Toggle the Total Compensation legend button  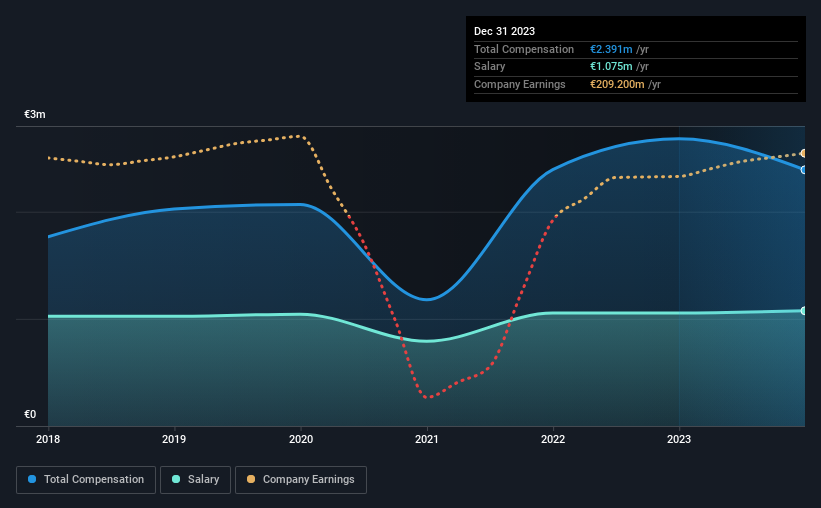[86, 480]
